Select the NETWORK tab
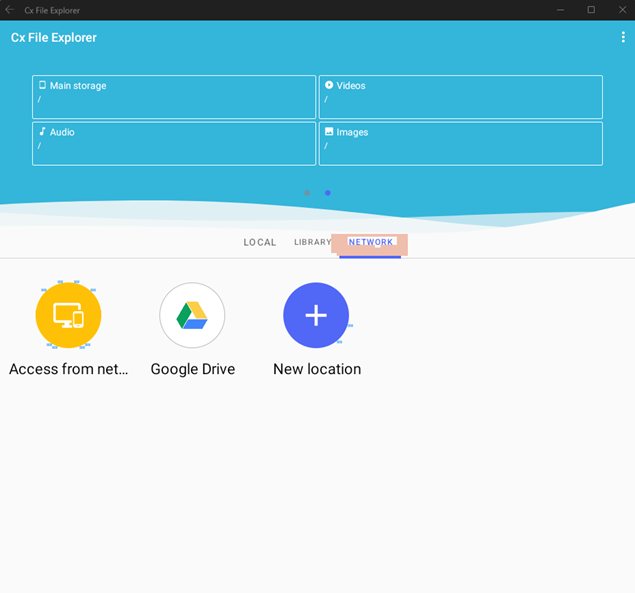The image size is (635, 593). (370, 242)
